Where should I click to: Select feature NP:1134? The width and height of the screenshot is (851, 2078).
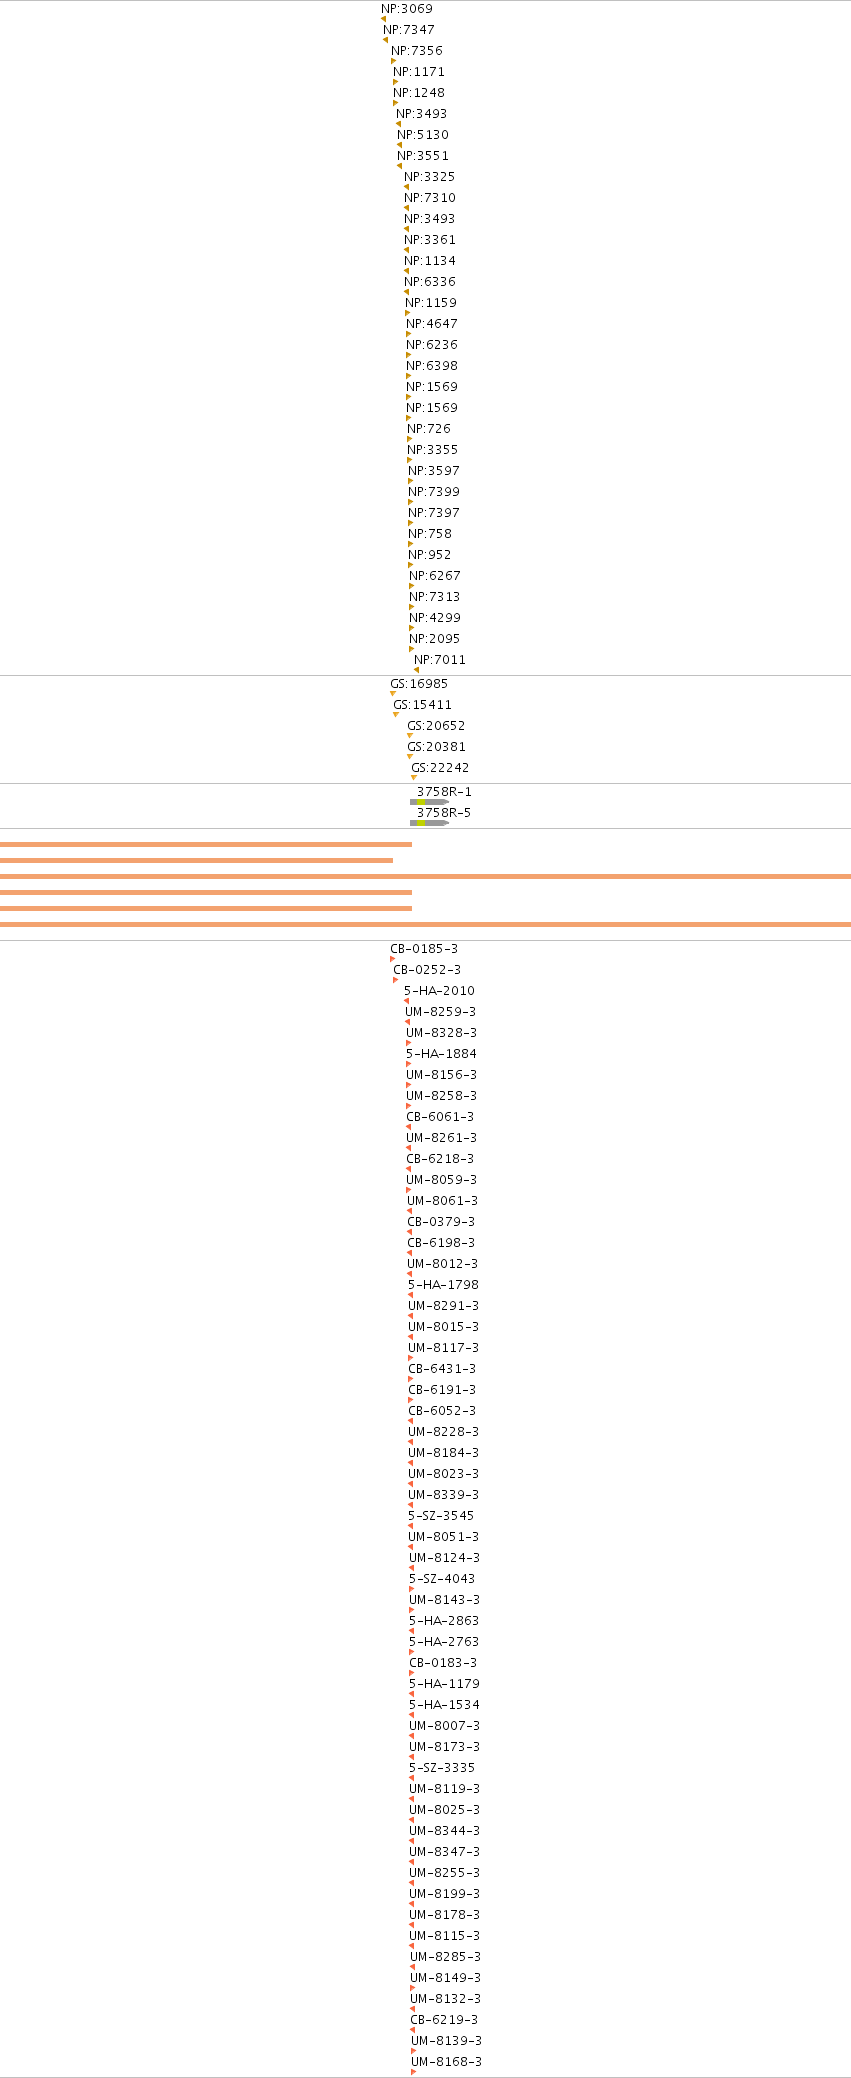tap(430, 261)
